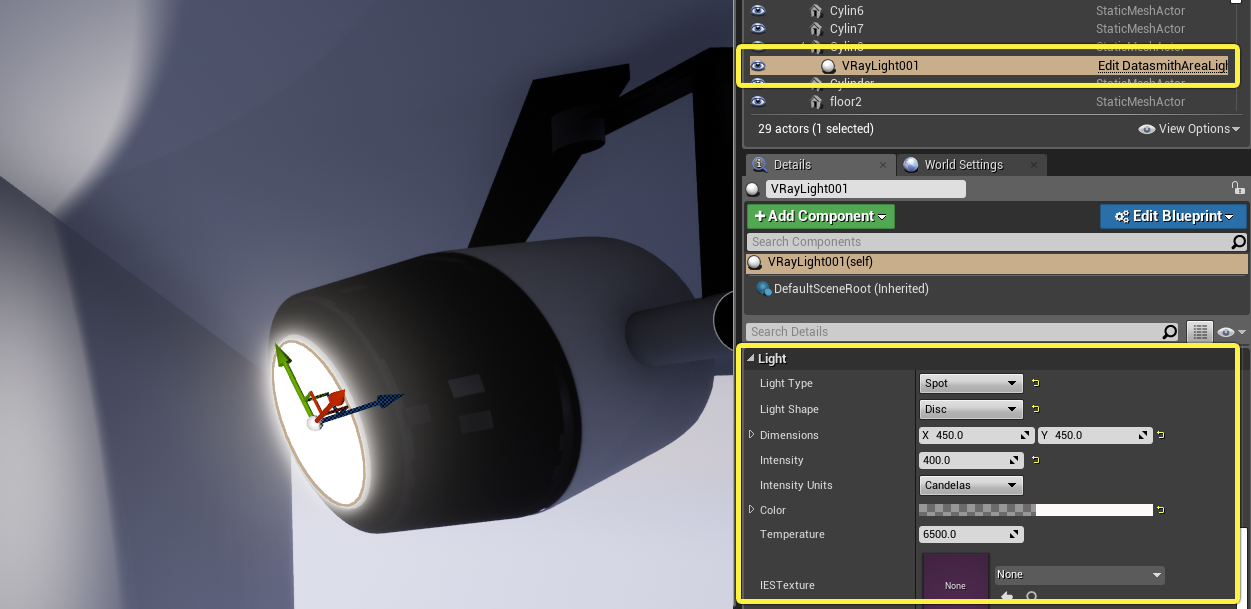Open Intensity Units dropdown showing Candelas
1251x609 pixels.
[971, 485]
